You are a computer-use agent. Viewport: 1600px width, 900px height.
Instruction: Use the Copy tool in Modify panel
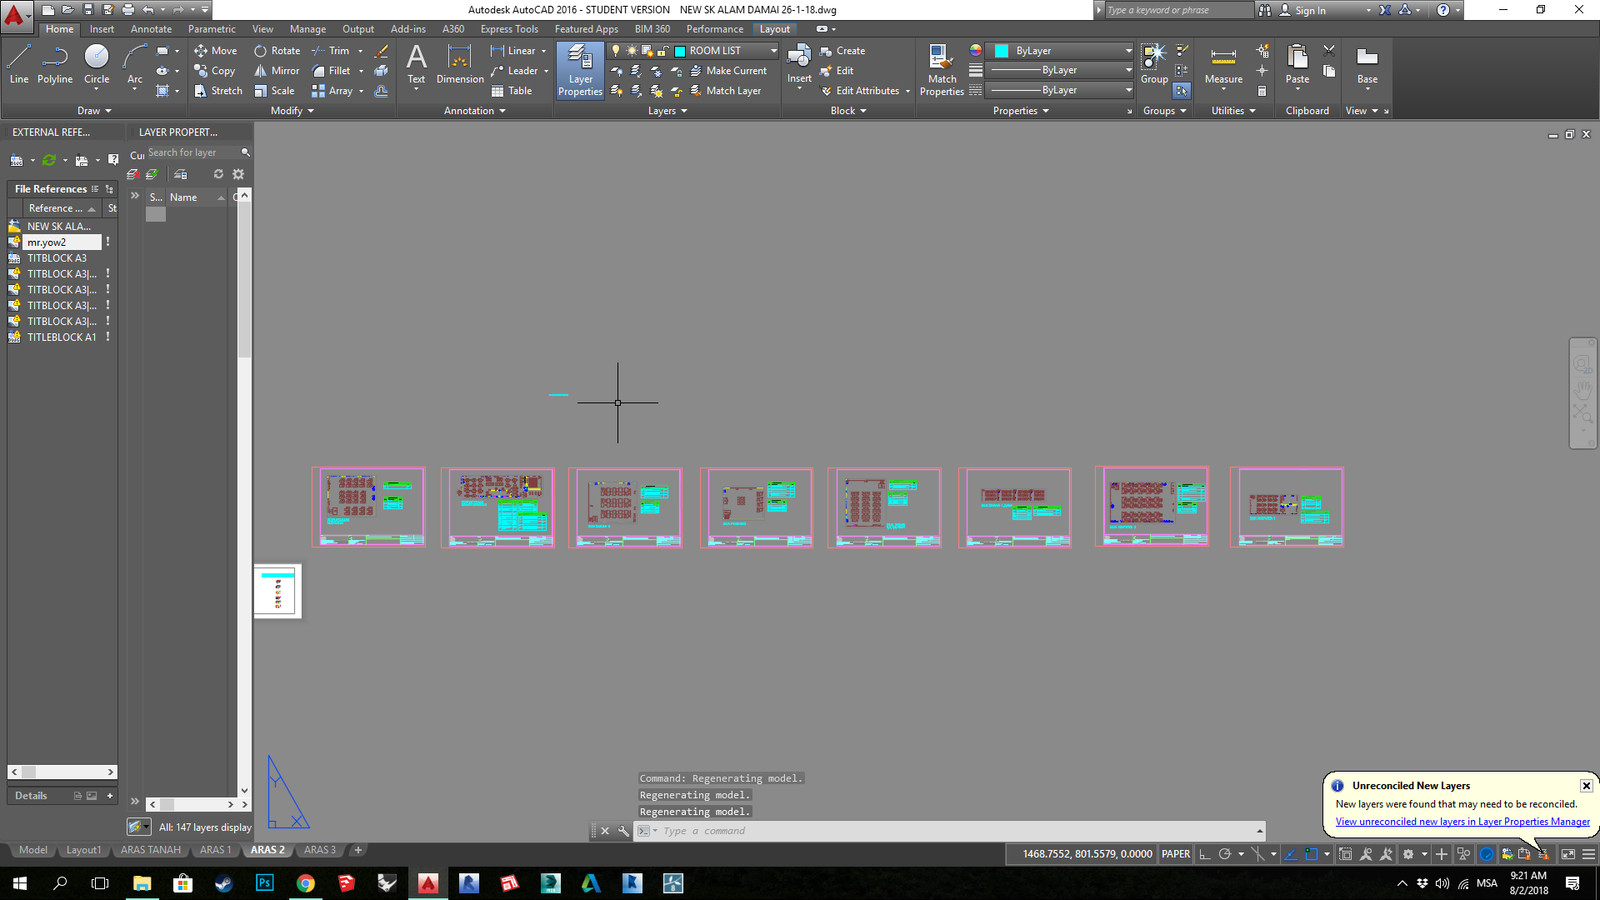coord(215,71)
